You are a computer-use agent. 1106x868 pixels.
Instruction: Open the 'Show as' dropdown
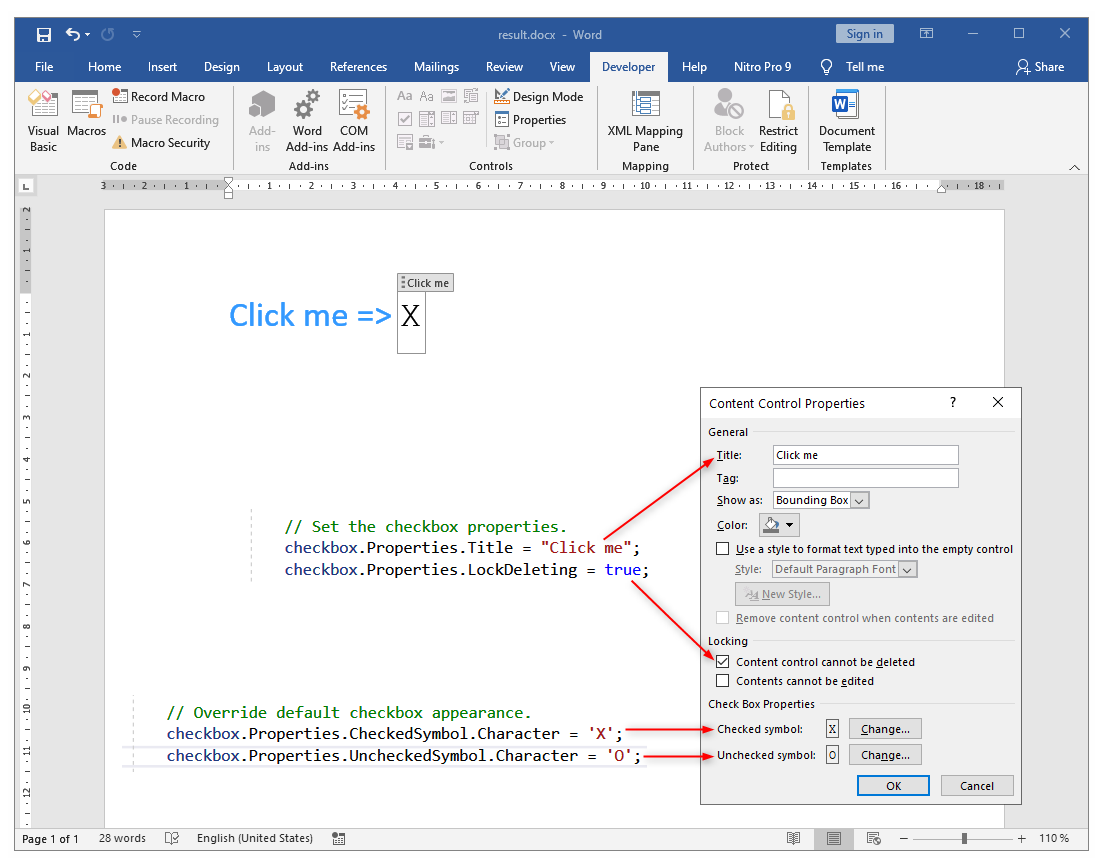(862, 499)
